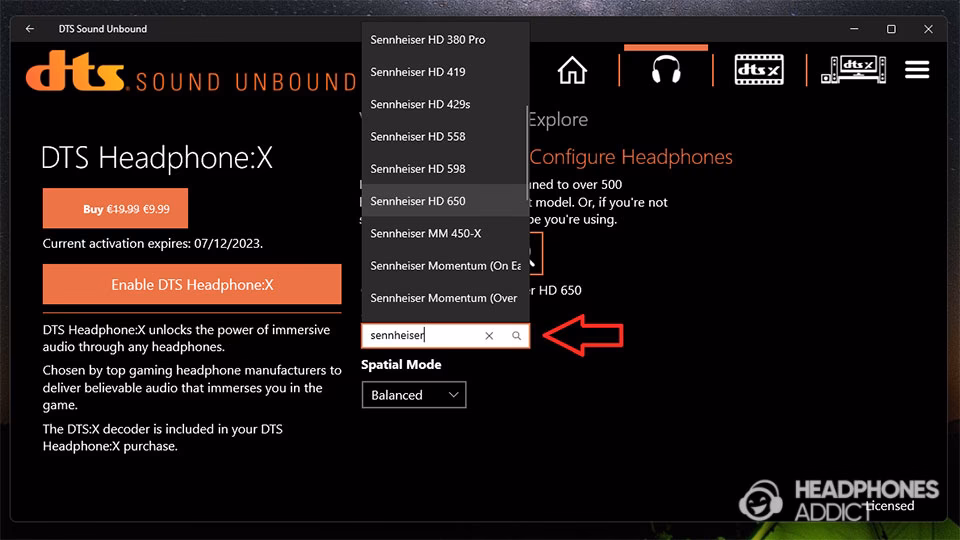Screen dimensions: 960x540
Task: Maximize the DTS Sound Unbound window
Action: [891, 29]
